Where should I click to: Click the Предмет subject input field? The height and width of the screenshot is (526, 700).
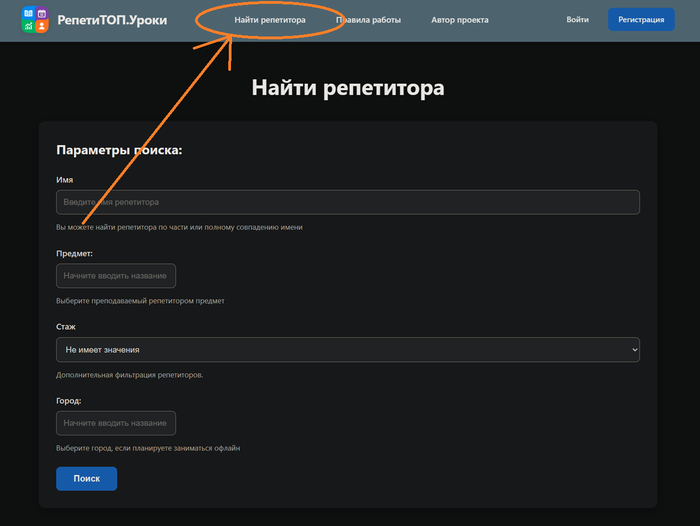click(116, 276)
